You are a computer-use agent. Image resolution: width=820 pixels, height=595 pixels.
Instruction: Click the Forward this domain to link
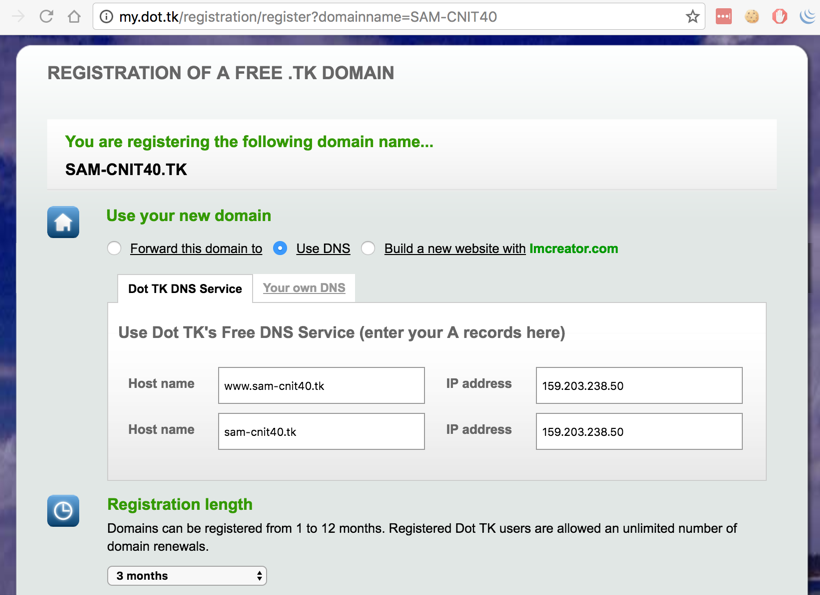(196, 248)
